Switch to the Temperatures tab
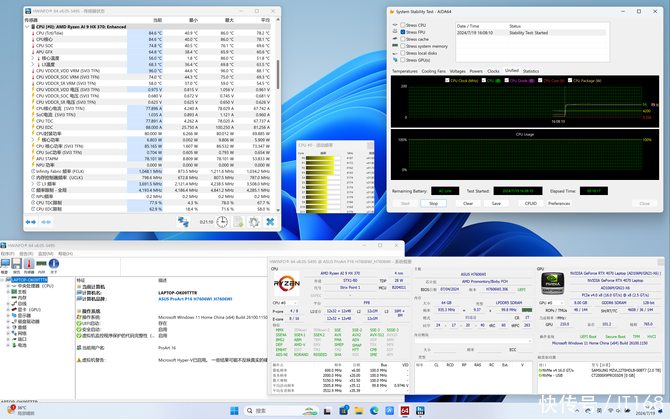Screen dimensions: 670x419 point(404,71)
